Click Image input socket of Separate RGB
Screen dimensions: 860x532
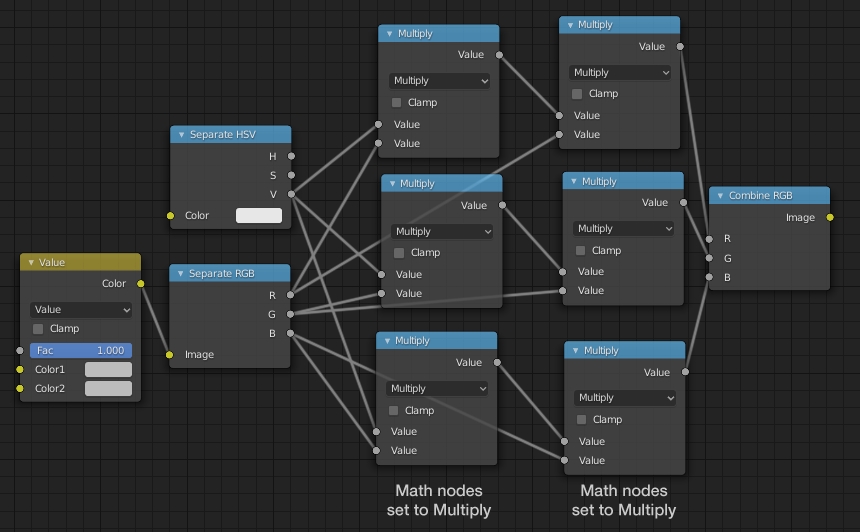[x=169, y=355]
